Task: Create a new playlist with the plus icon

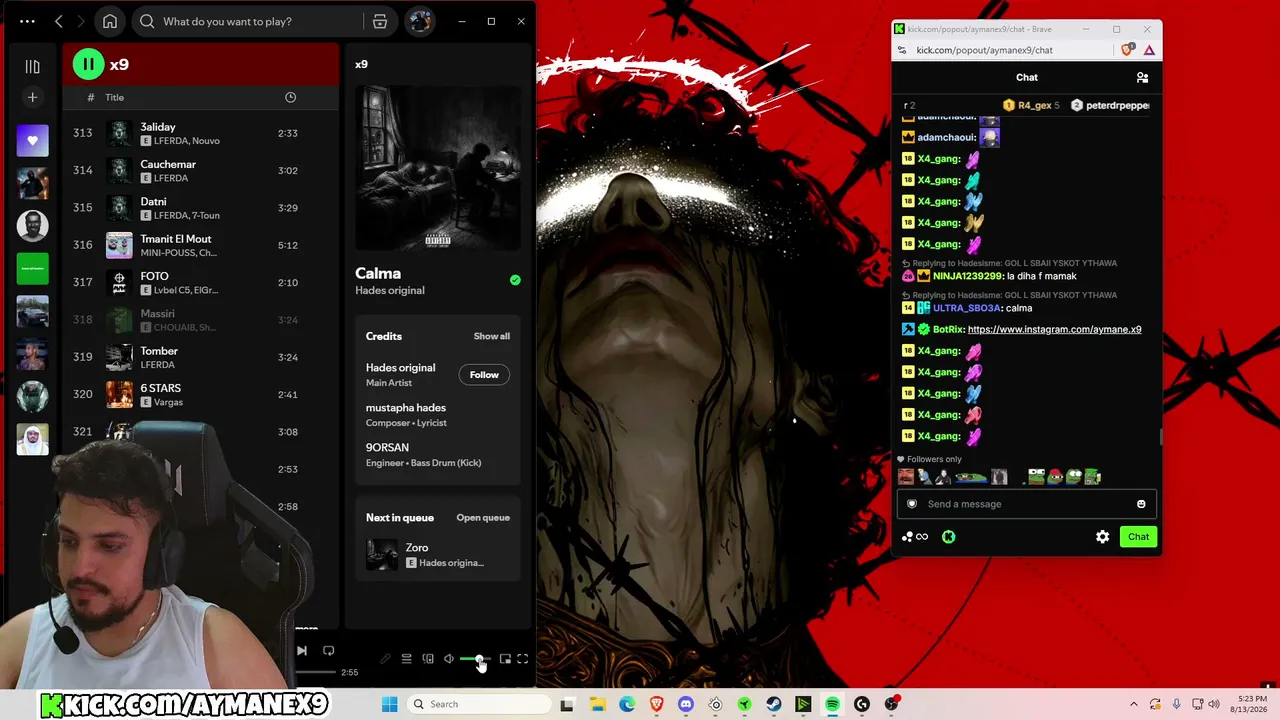Action: (x=32, y=97)
